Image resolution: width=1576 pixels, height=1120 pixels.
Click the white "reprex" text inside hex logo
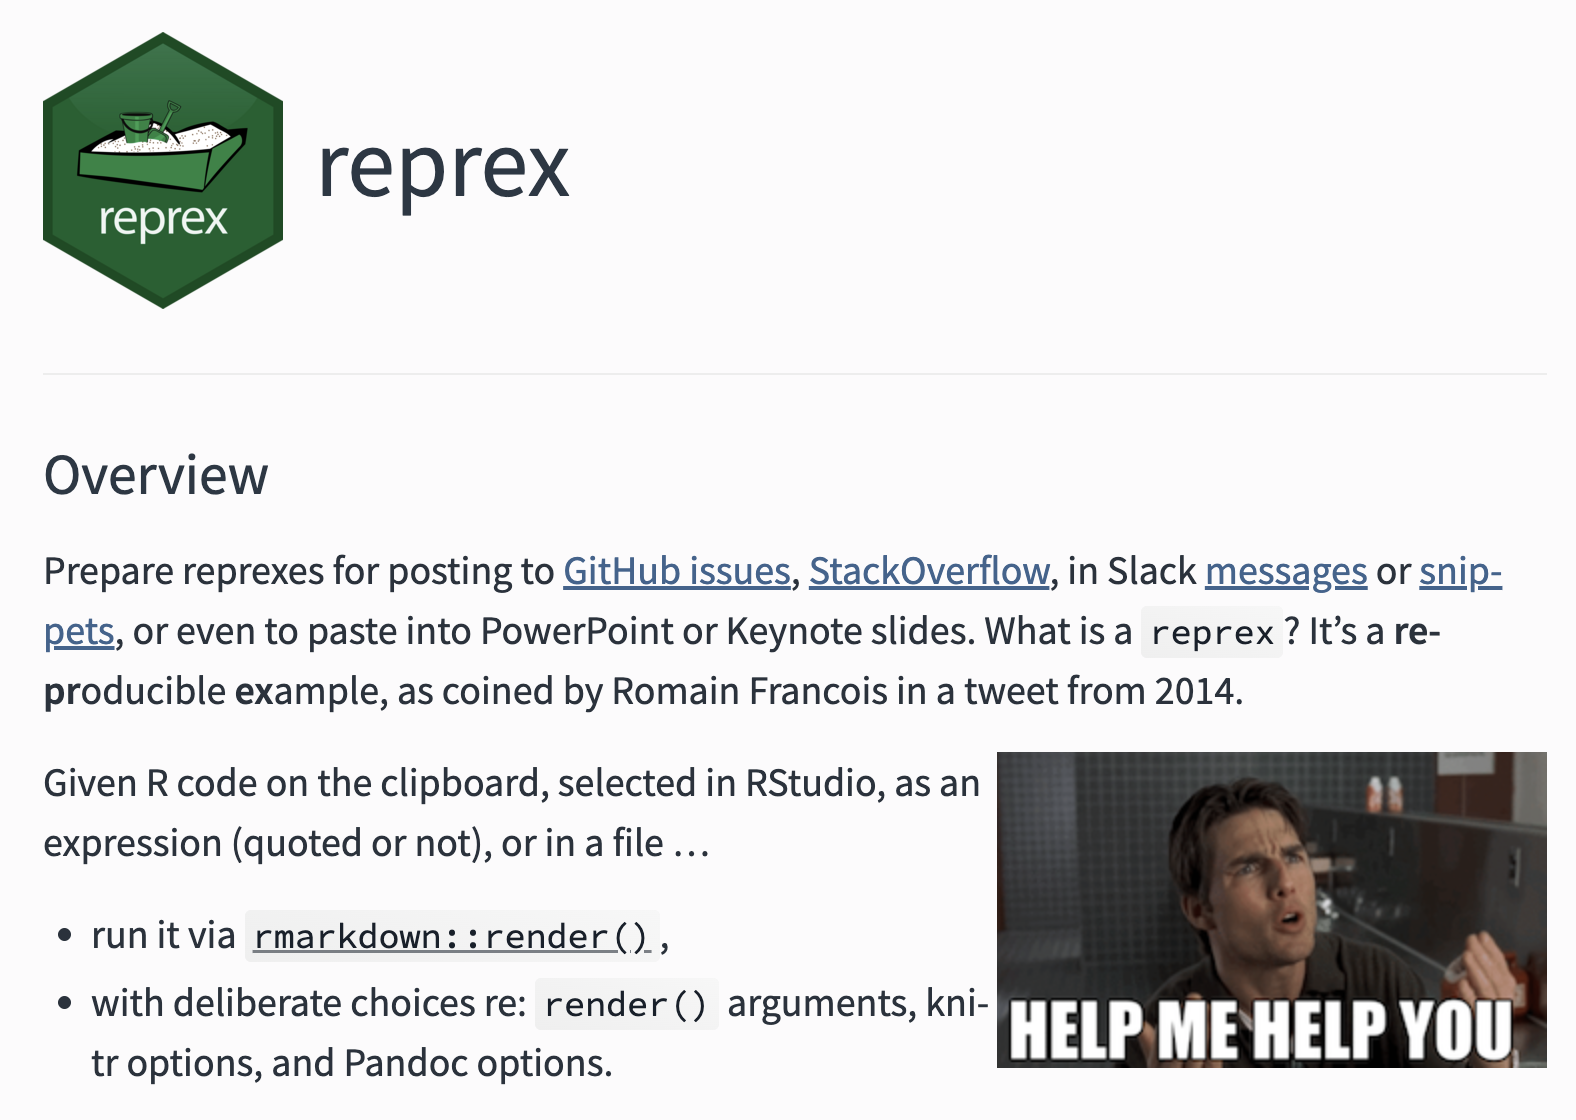(163, 219)
